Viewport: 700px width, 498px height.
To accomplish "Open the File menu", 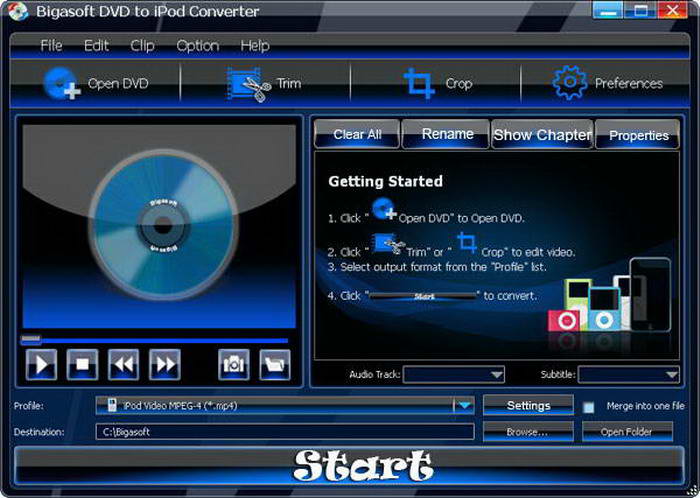I will [51, 46].
